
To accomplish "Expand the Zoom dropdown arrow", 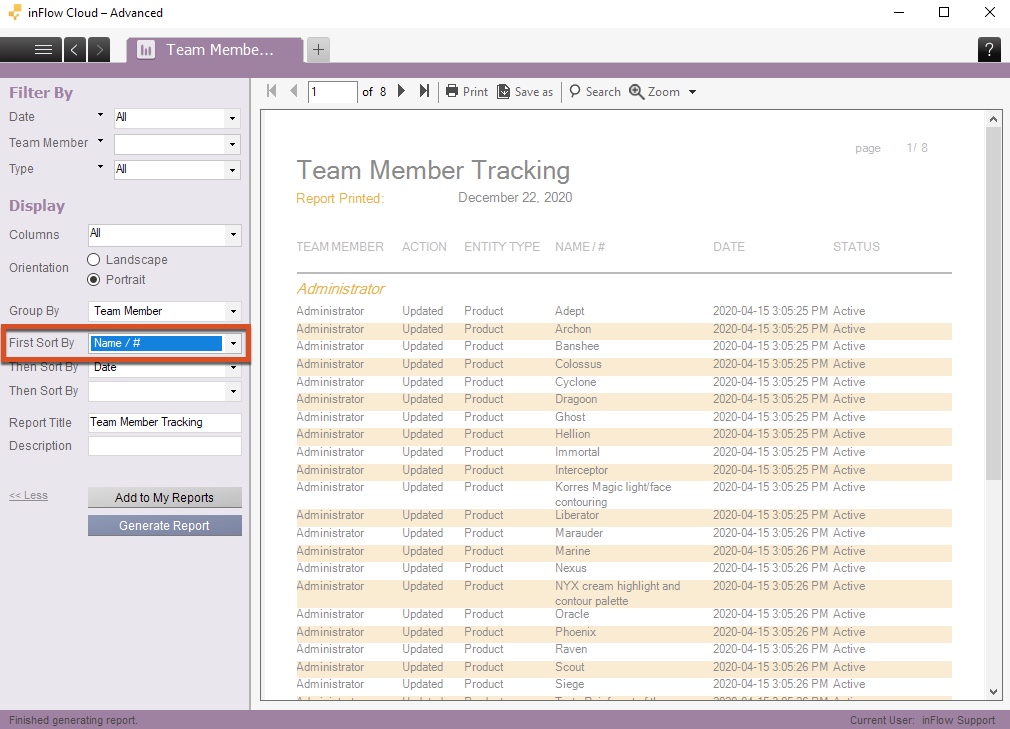I will [692, 92].
